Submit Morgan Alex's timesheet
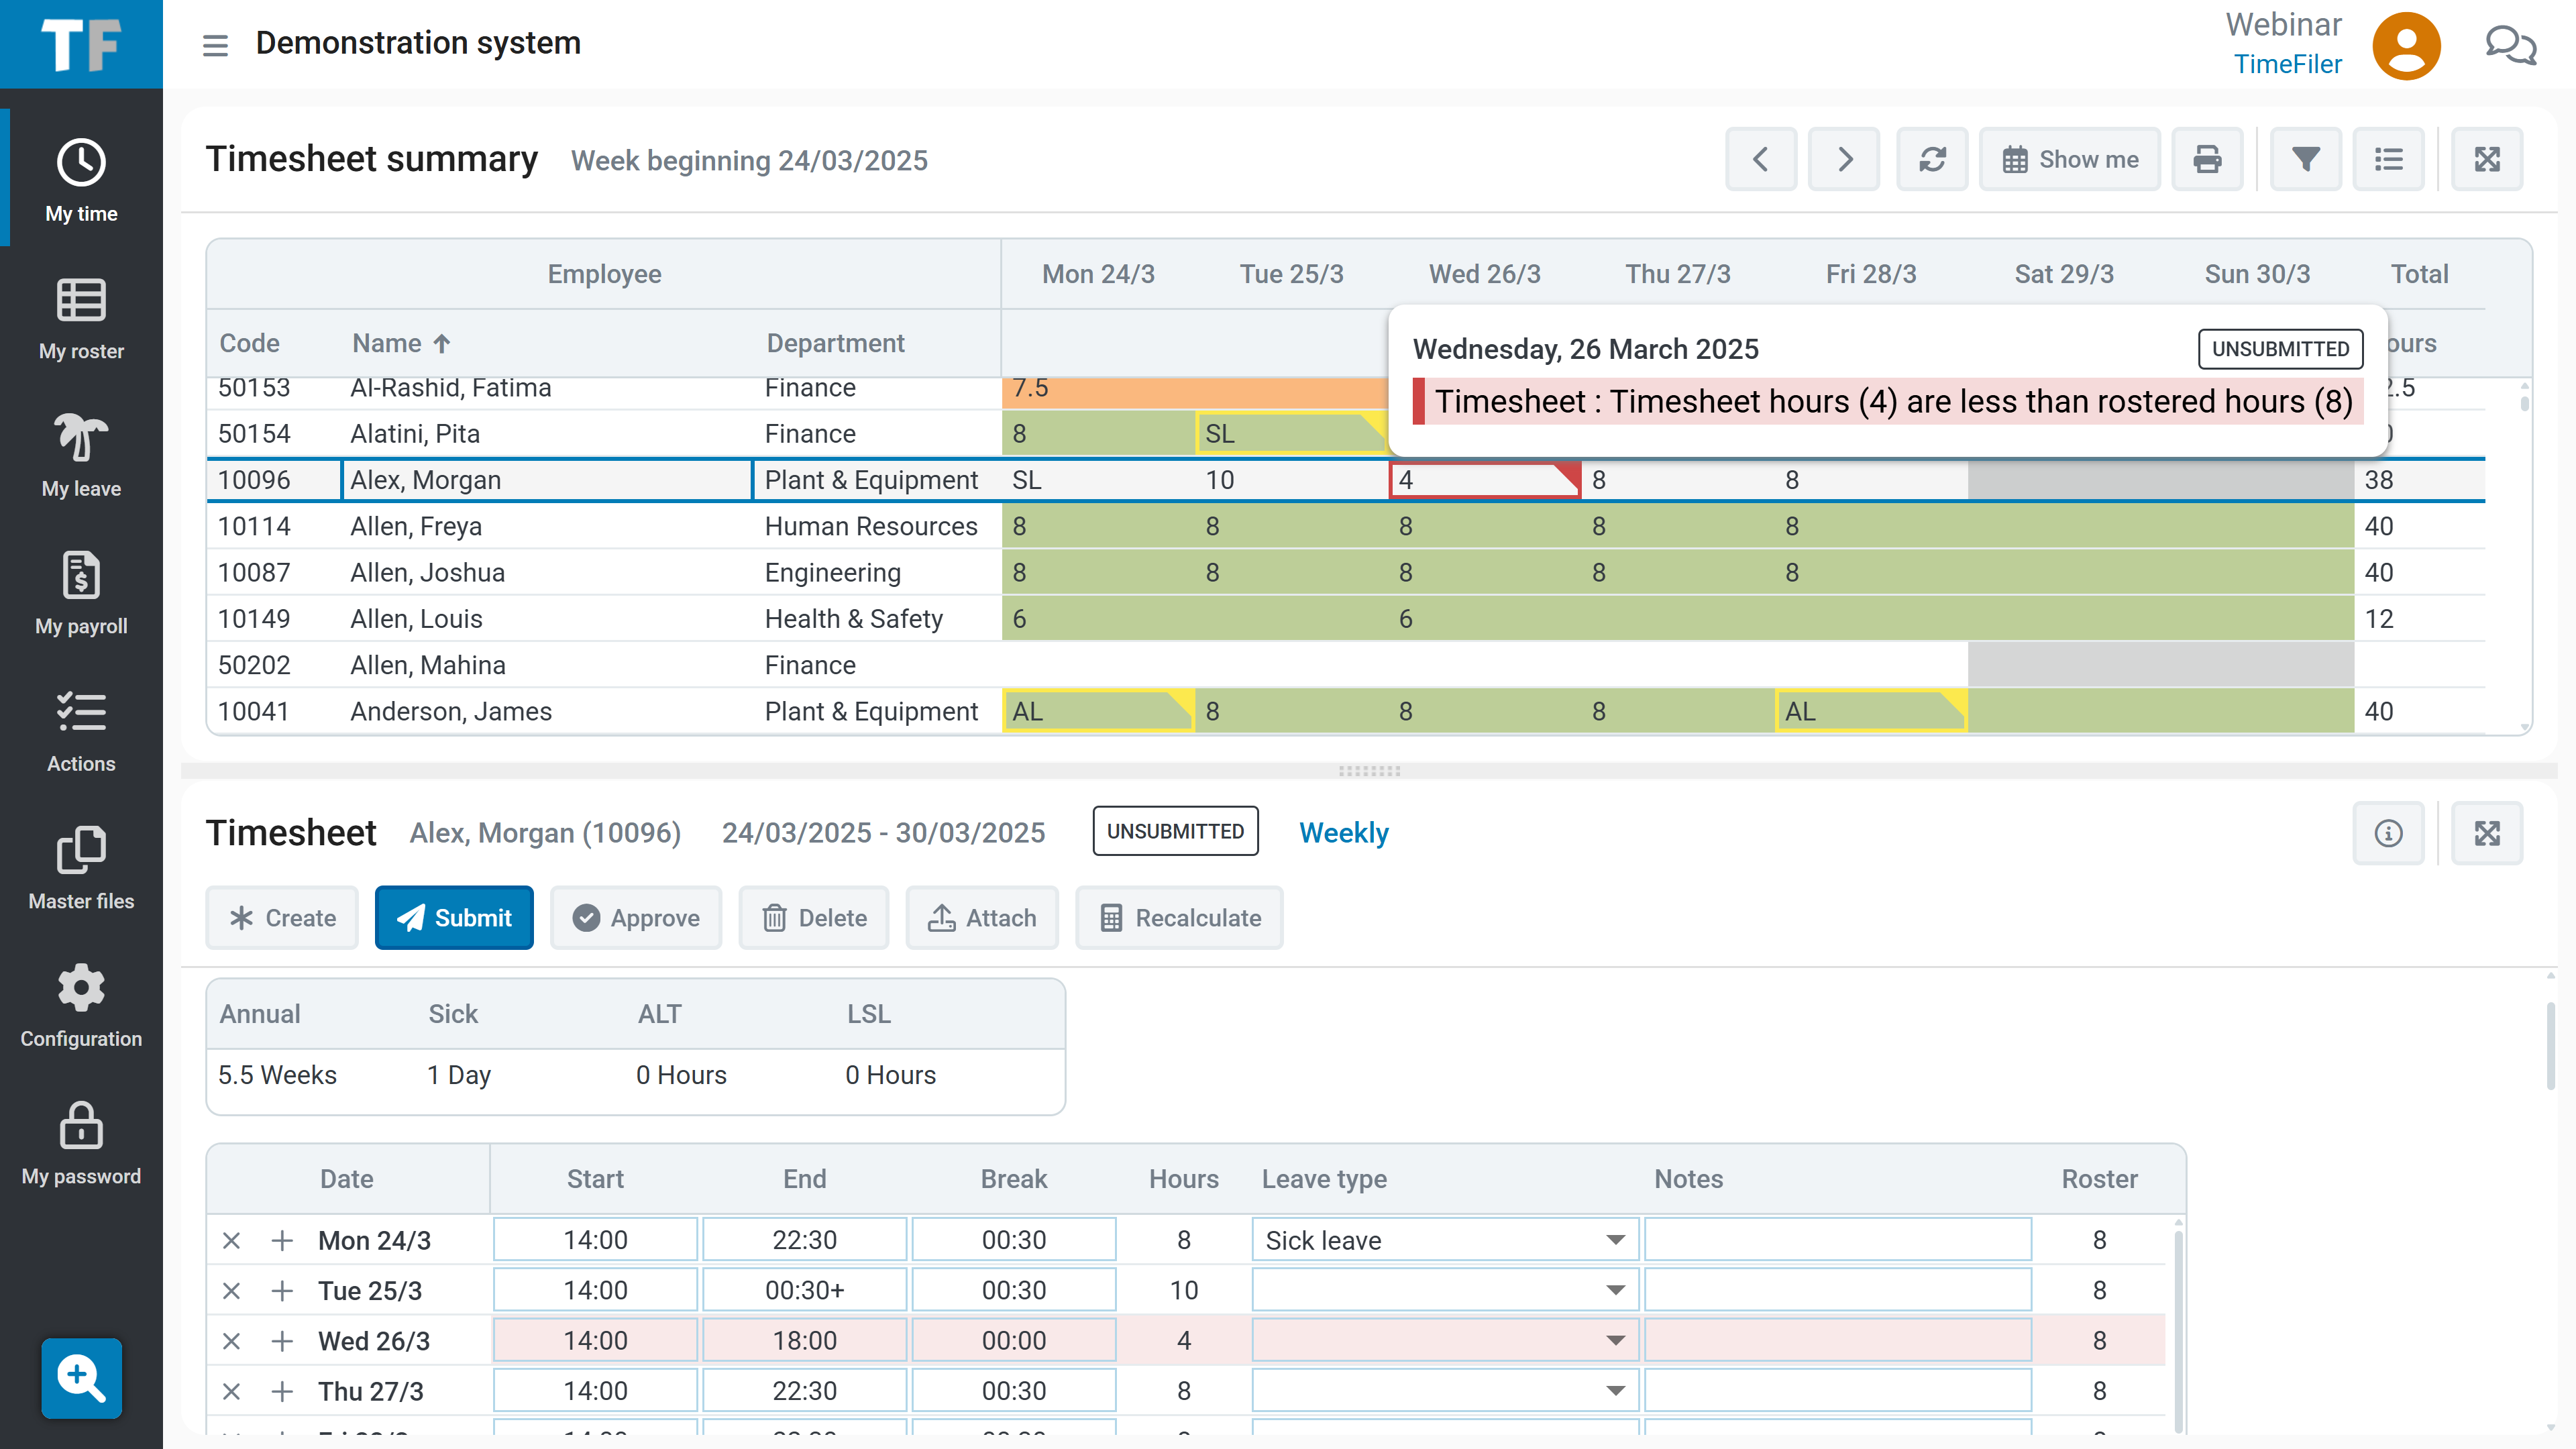This screenshot has height=1449, width=2576. coord(453,917)
